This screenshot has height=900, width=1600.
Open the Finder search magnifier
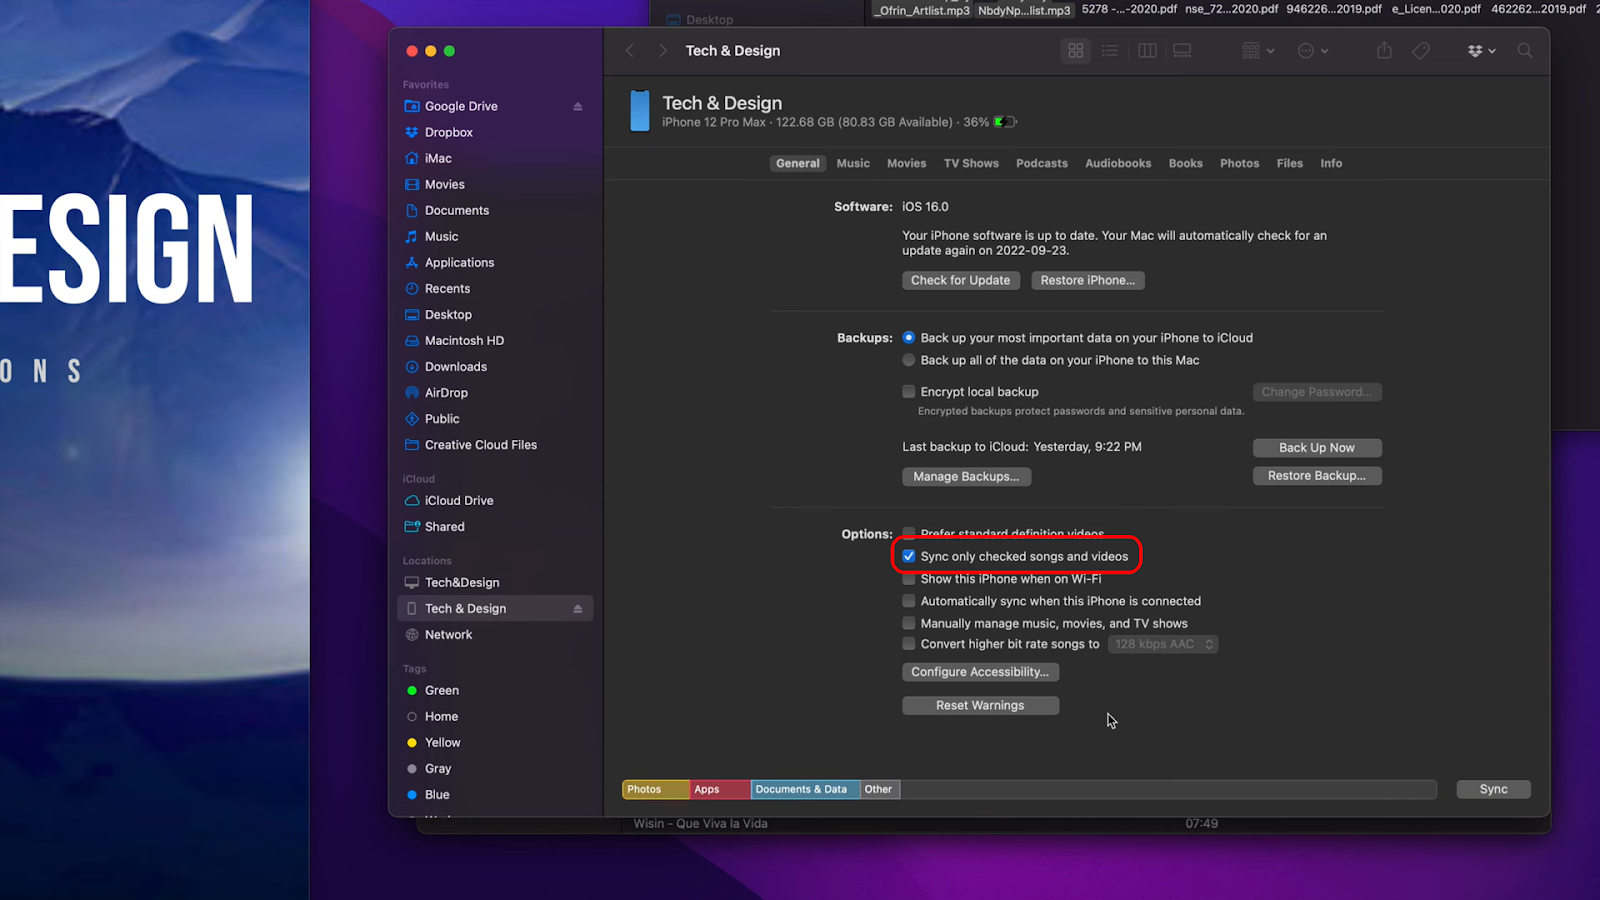tap(1524, 51)
